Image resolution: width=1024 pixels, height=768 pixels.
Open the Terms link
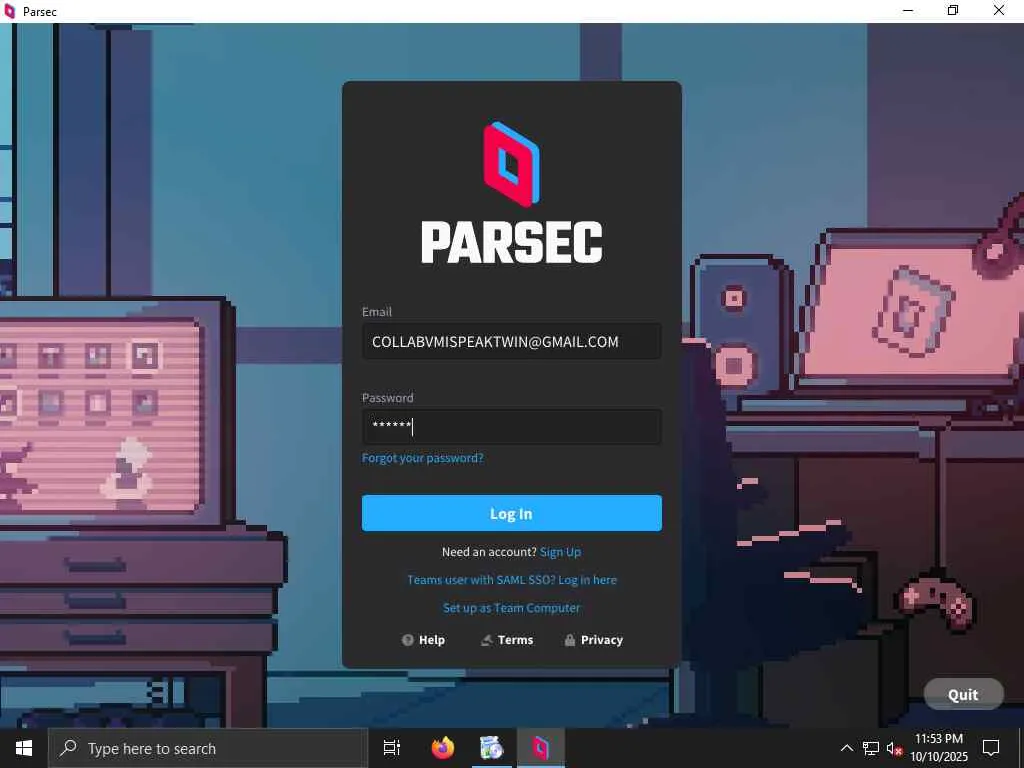pyautogui.click(x=507, y=640)
